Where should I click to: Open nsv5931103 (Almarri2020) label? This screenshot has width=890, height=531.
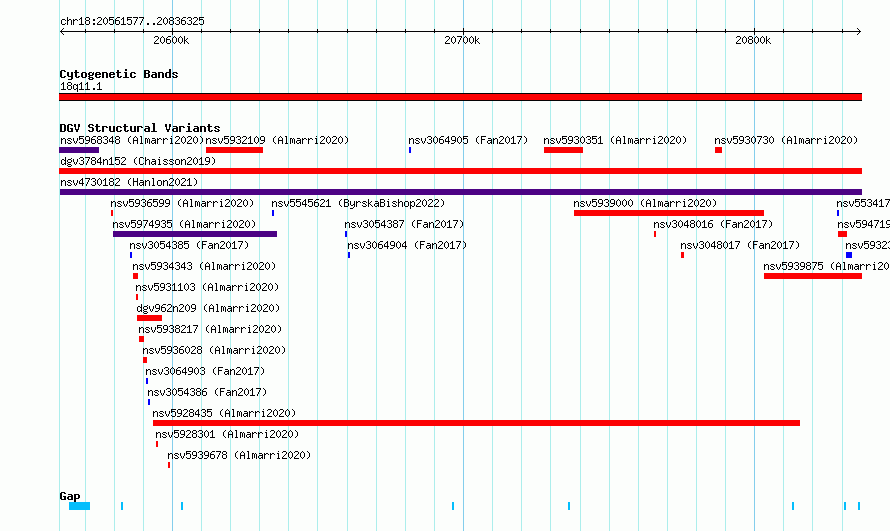[207, 287]
